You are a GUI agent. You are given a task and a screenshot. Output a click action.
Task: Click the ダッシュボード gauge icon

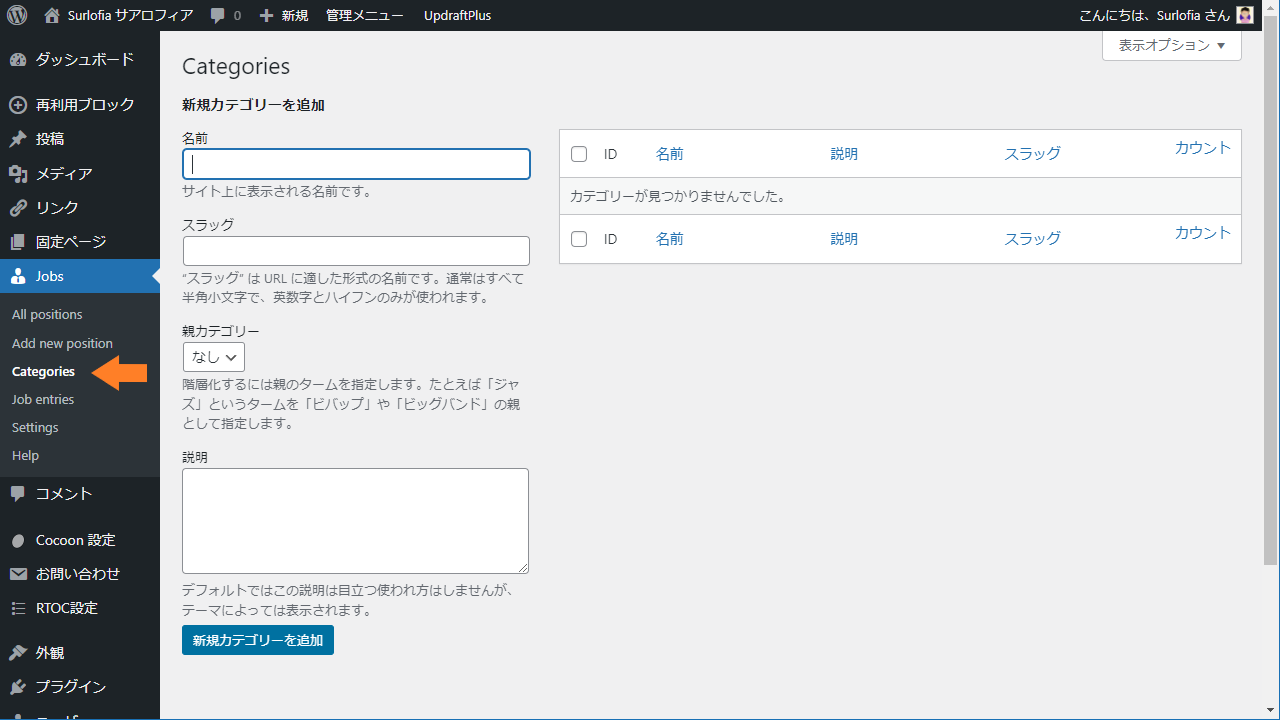(x=18, y=60)
